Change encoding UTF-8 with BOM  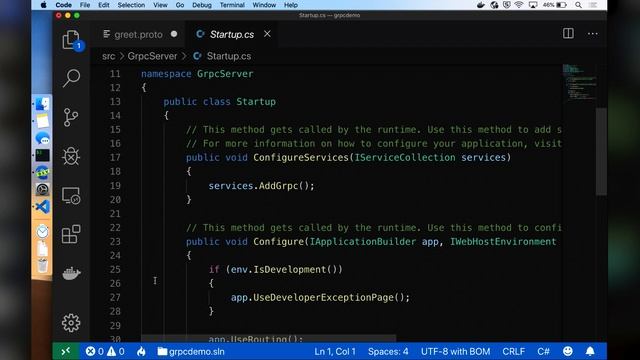[456, 351]
